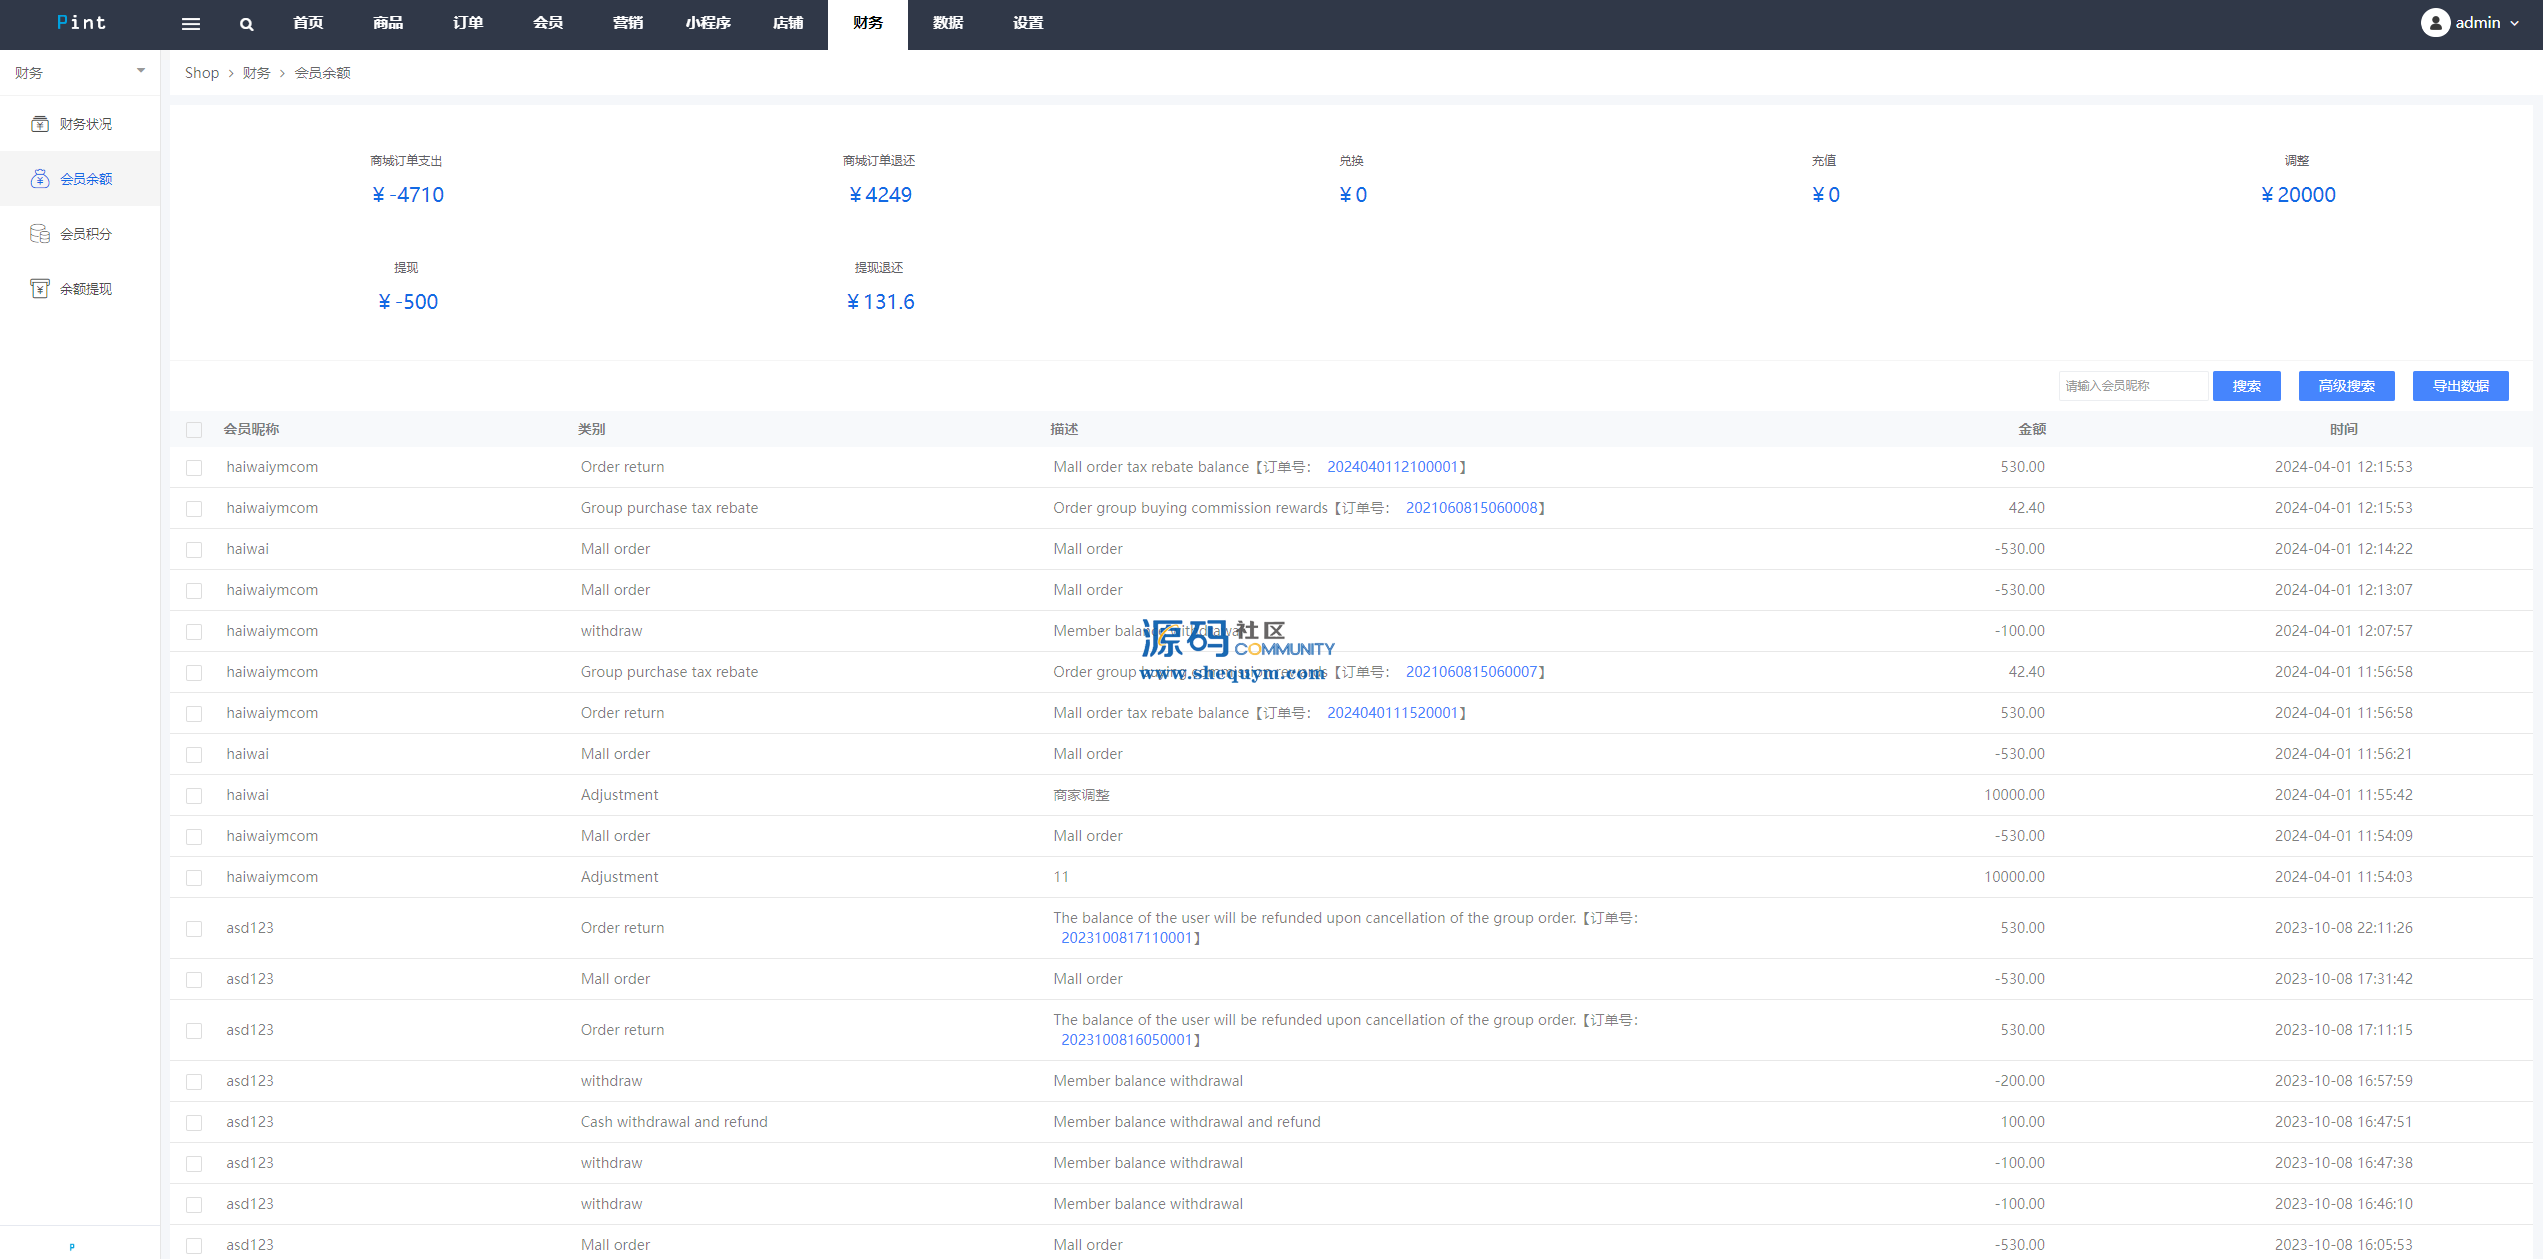Check the haiwai Mall order 12:14:22 row
Viewport: 2543px width, 1259px height.
point(194,550)
